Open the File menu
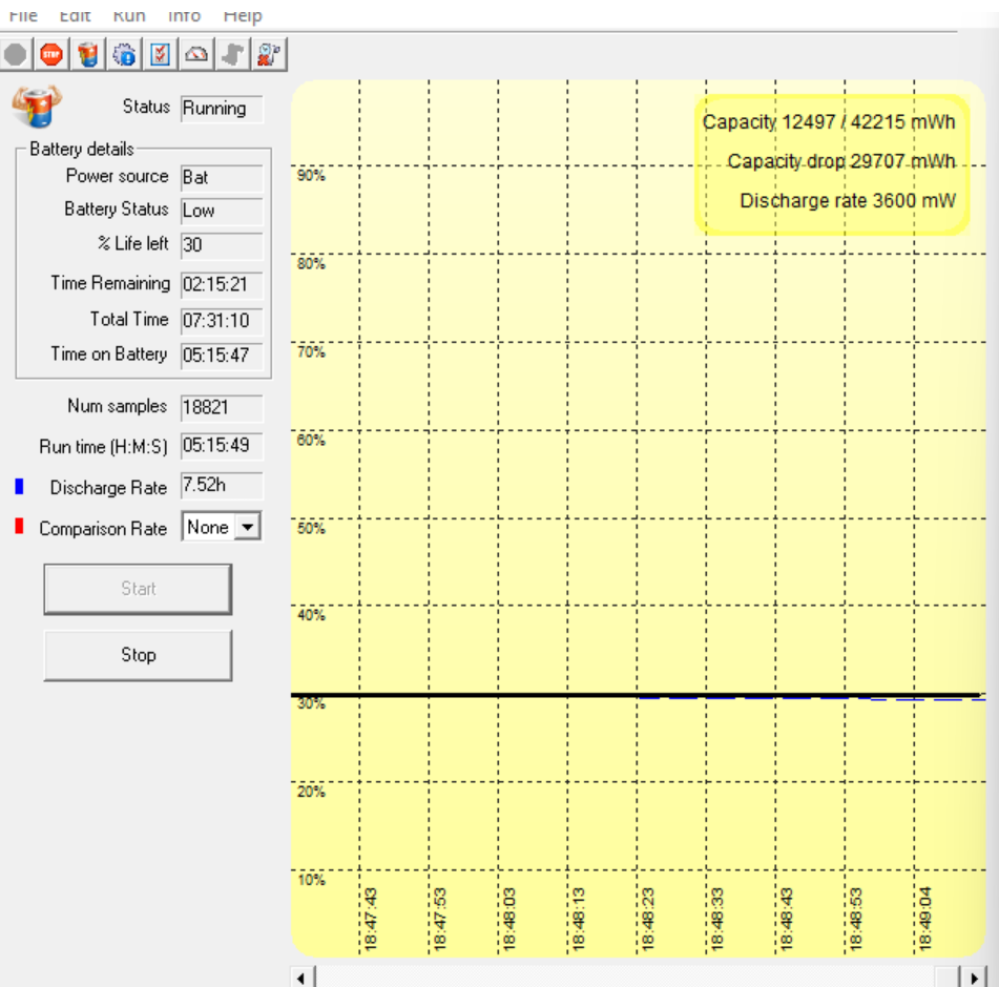1000x1000 pixels. click(x=22, y=15)
